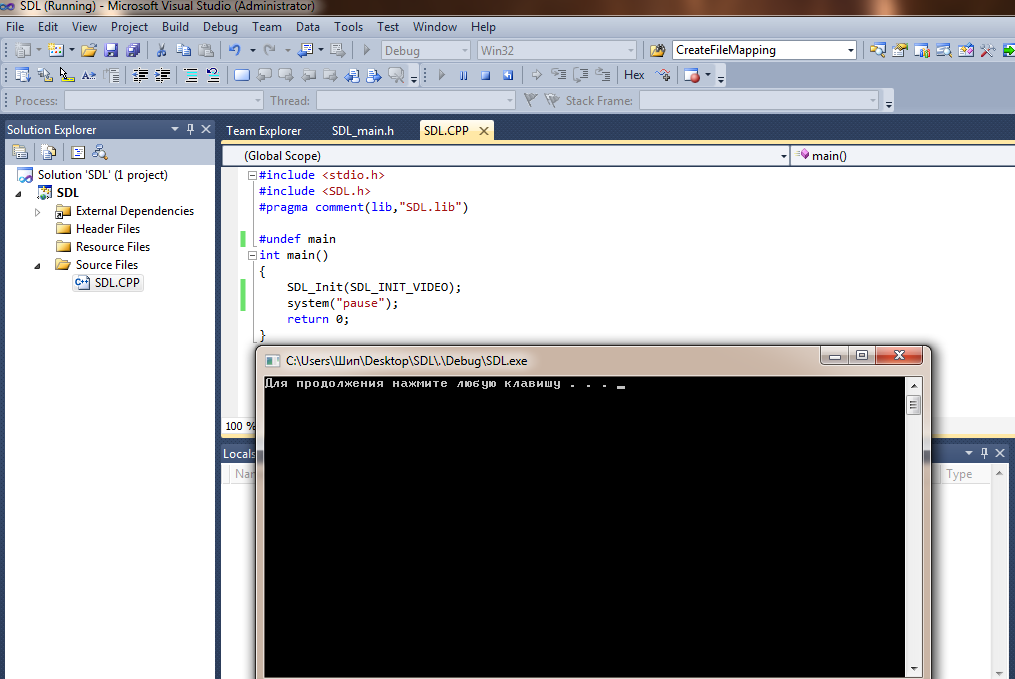Toggle auto-hide pin on Solution Explorer
This screenshot has height=679, width=1015.
pos(190,130)
